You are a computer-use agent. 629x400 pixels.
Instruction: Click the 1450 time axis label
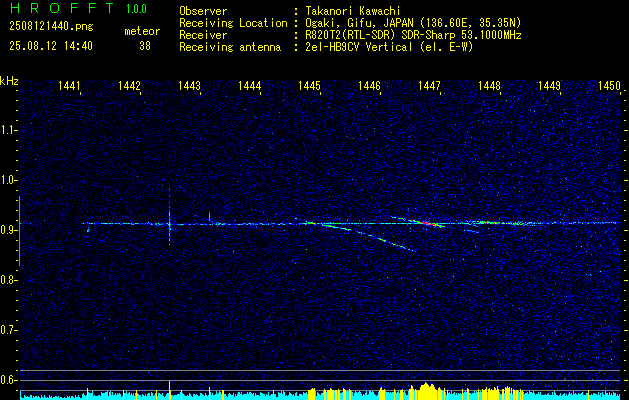point(609,86)
